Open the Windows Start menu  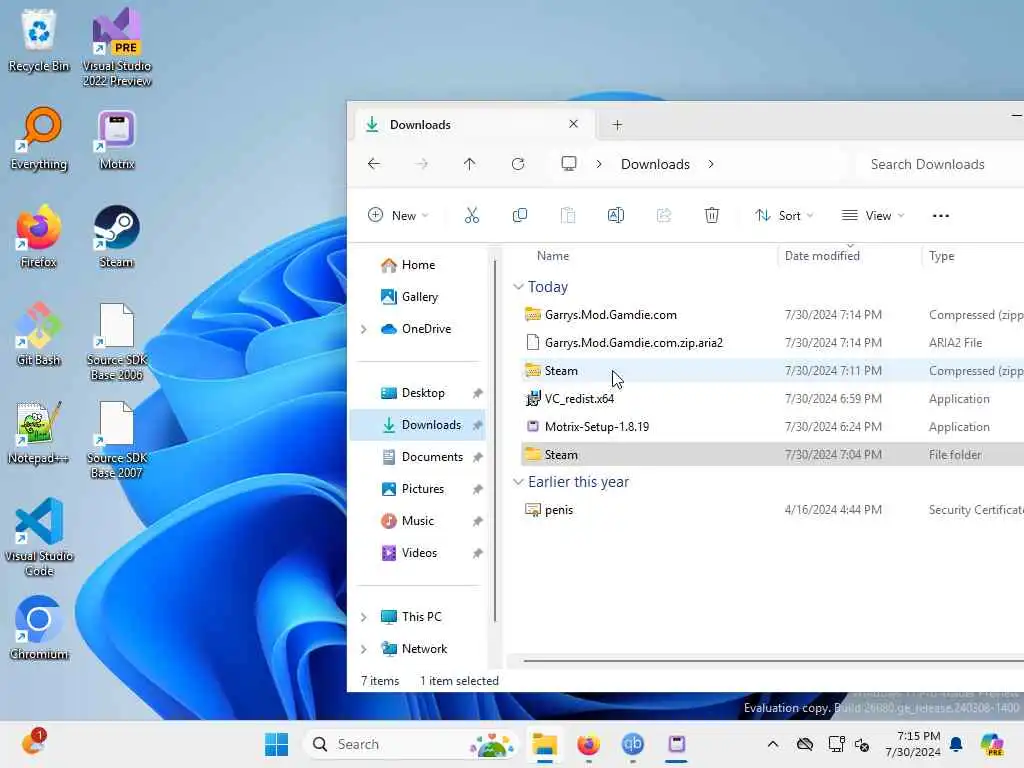click(276, 744)
